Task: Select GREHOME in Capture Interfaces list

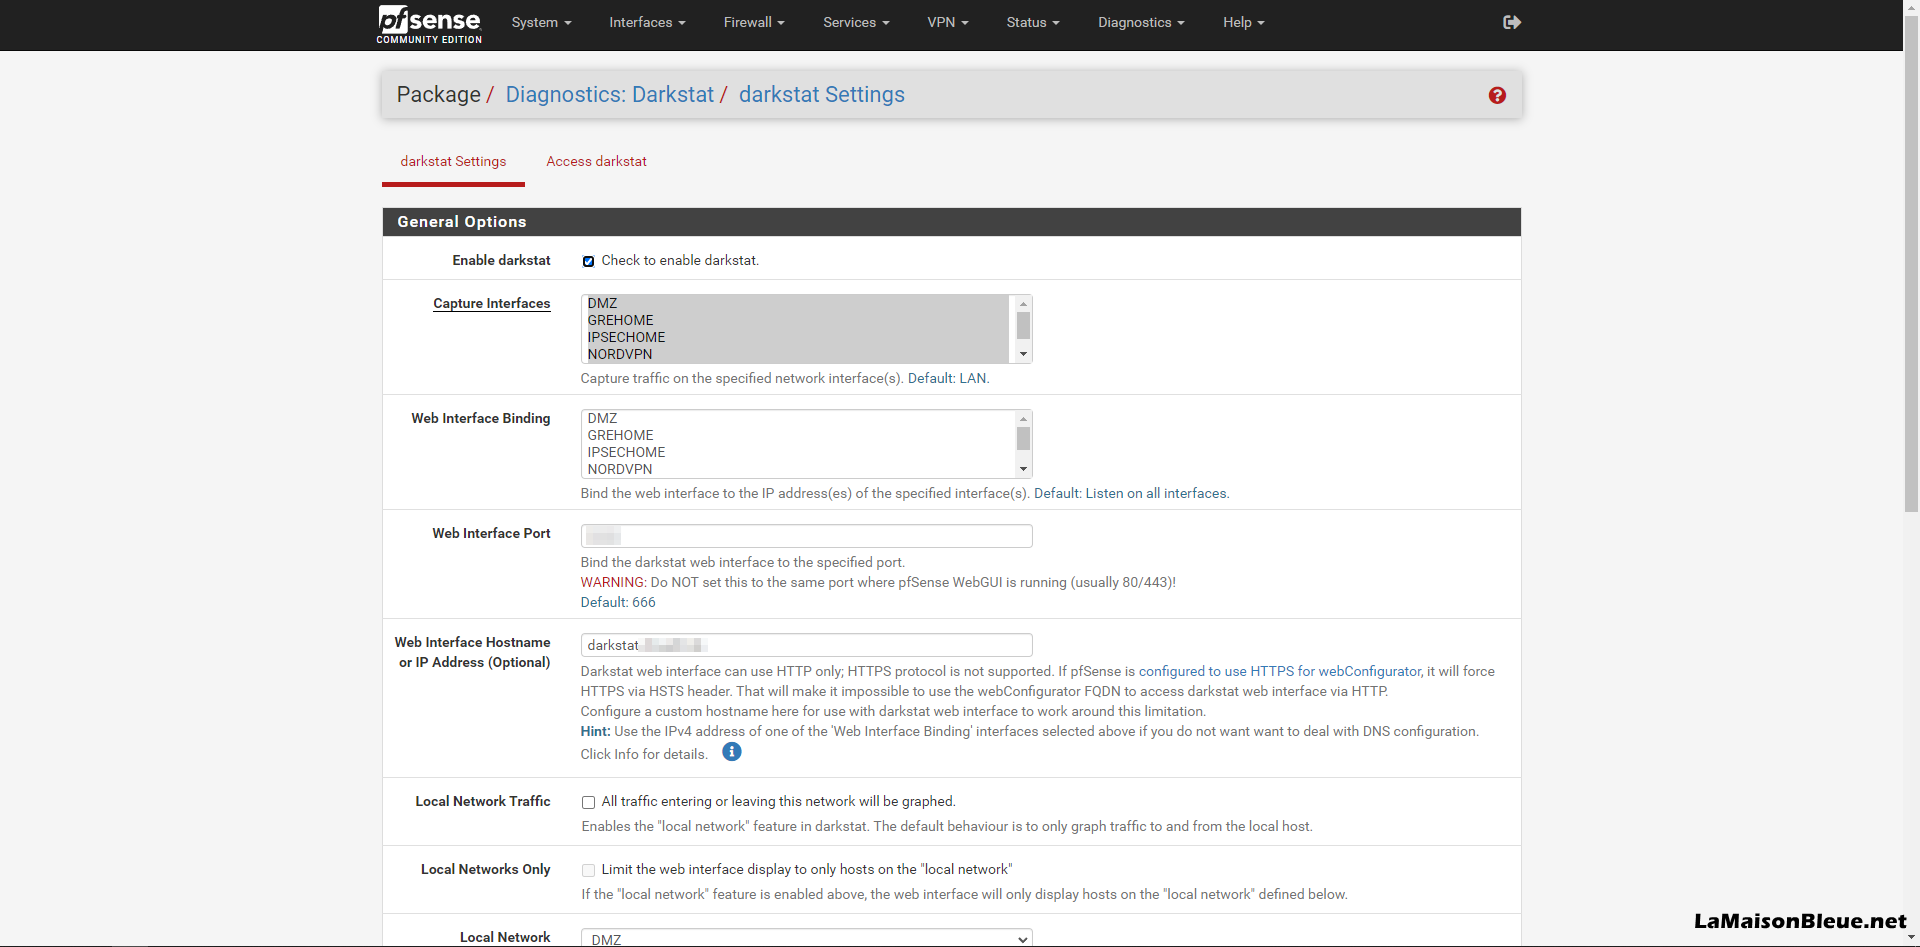Action: click(796, 320)
